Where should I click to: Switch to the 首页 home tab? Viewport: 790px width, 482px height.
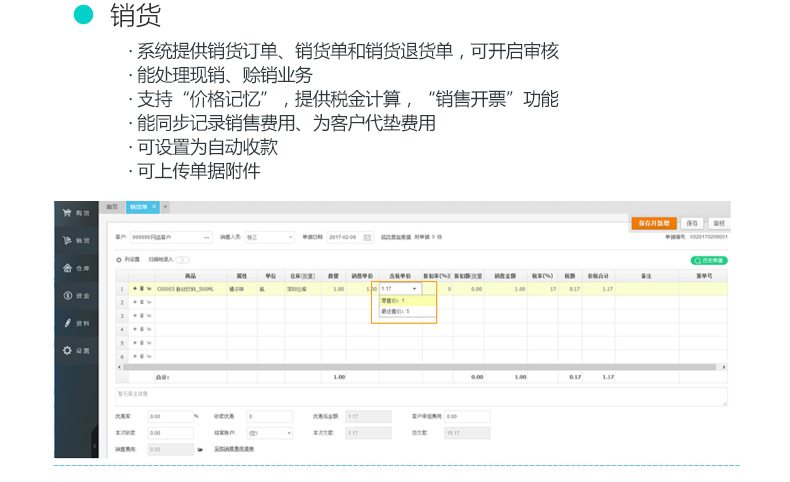pos(113,207)
